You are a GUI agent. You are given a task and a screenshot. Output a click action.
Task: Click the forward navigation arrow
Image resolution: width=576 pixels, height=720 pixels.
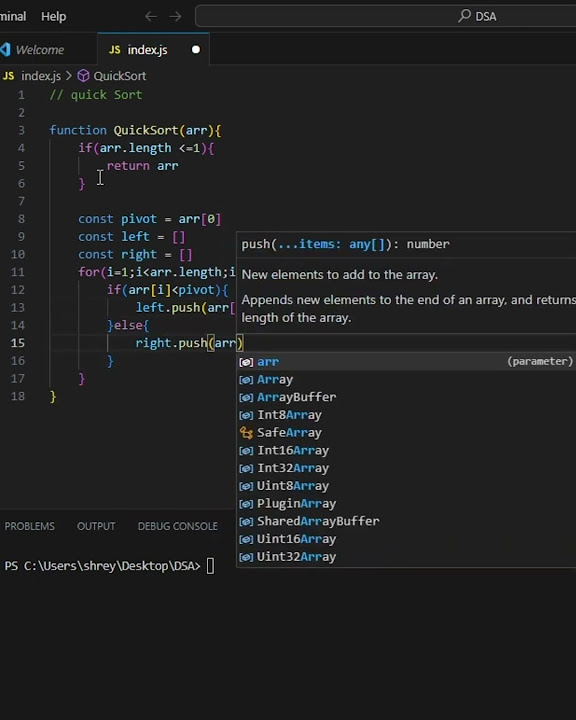(x=175, y=17)
